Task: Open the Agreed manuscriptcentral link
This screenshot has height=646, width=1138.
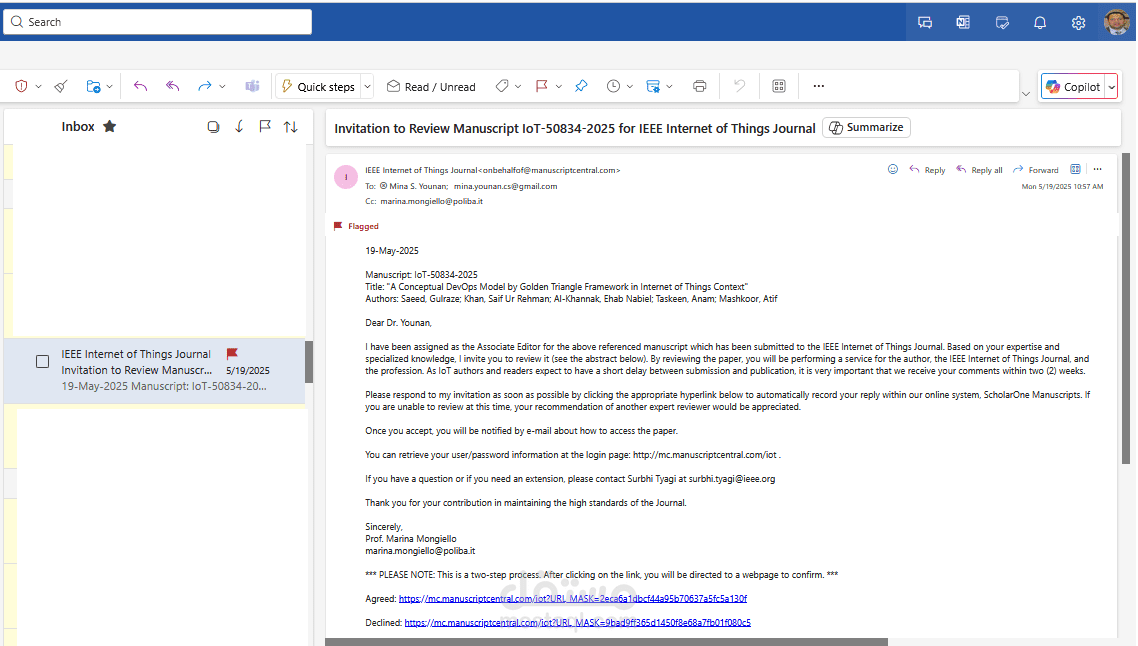Action: [x=573, y=599]
